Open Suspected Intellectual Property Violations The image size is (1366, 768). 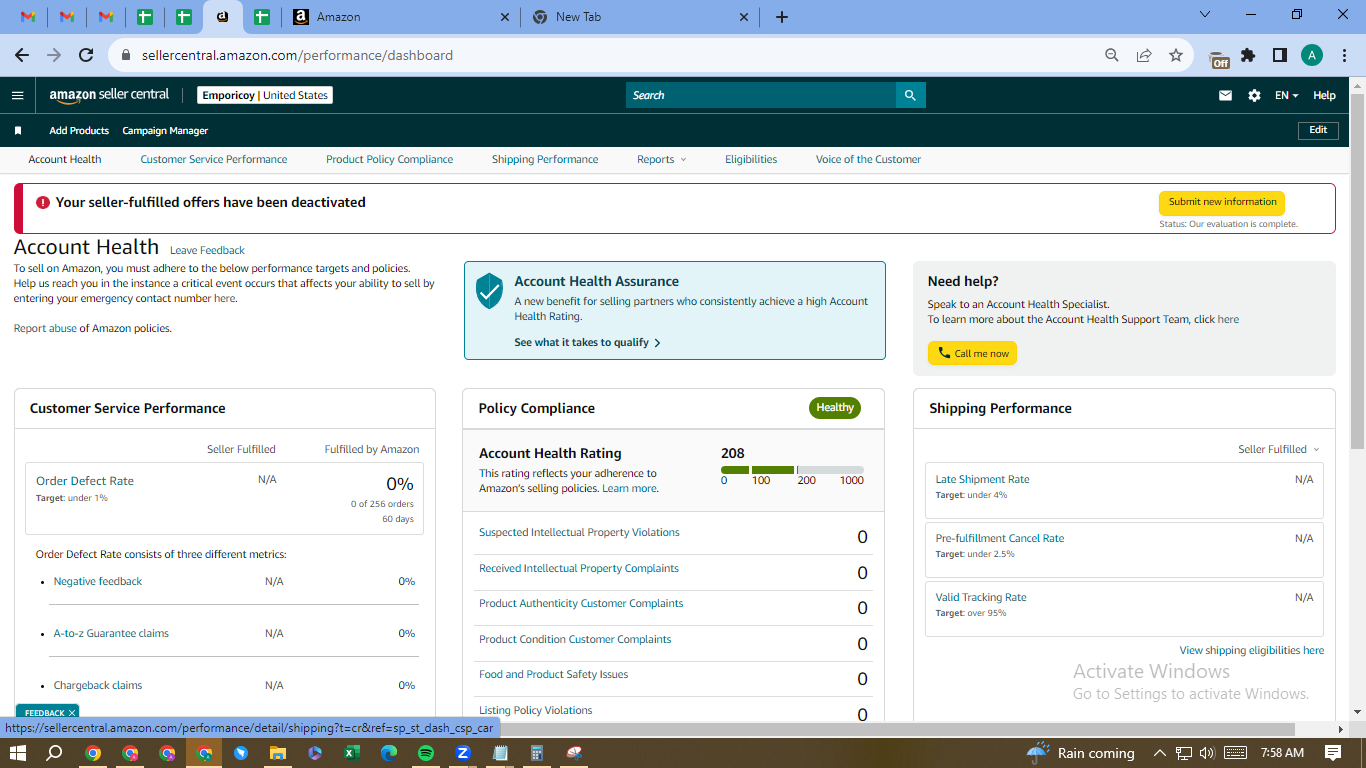point(579,532)
